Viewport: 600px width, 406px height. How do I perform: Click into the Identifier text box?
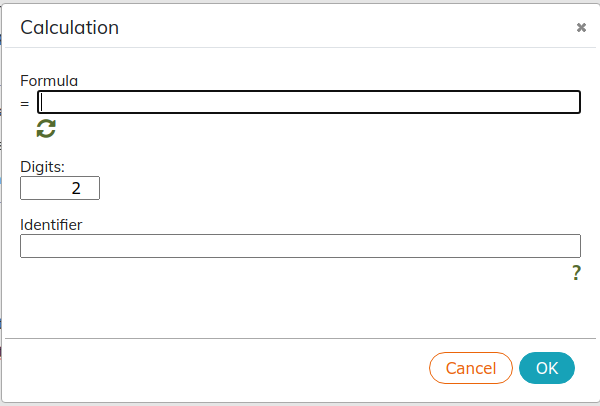(300, 246)
